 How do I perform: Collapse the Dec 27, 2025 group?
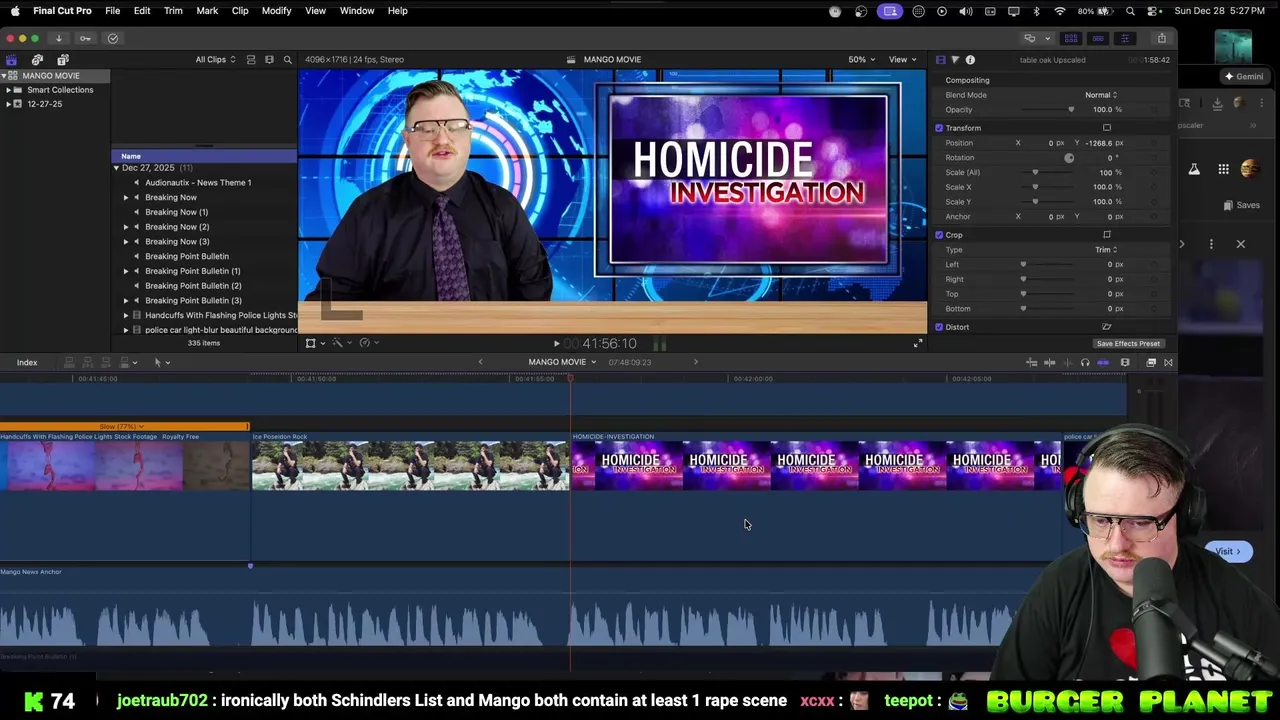point(116,168)
